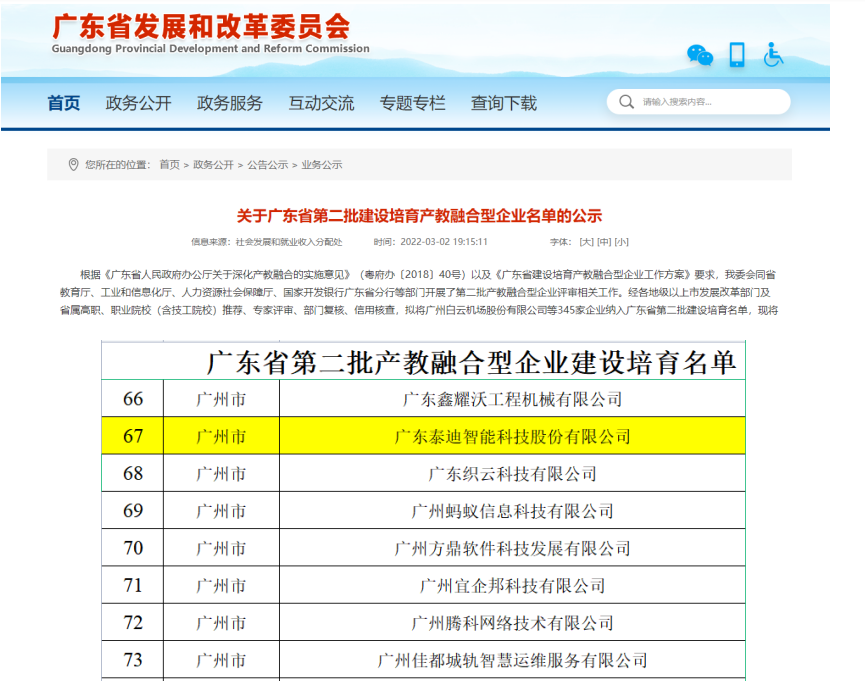Set font size to large [大]
865x681 pixels.
[x=587, y=242]
